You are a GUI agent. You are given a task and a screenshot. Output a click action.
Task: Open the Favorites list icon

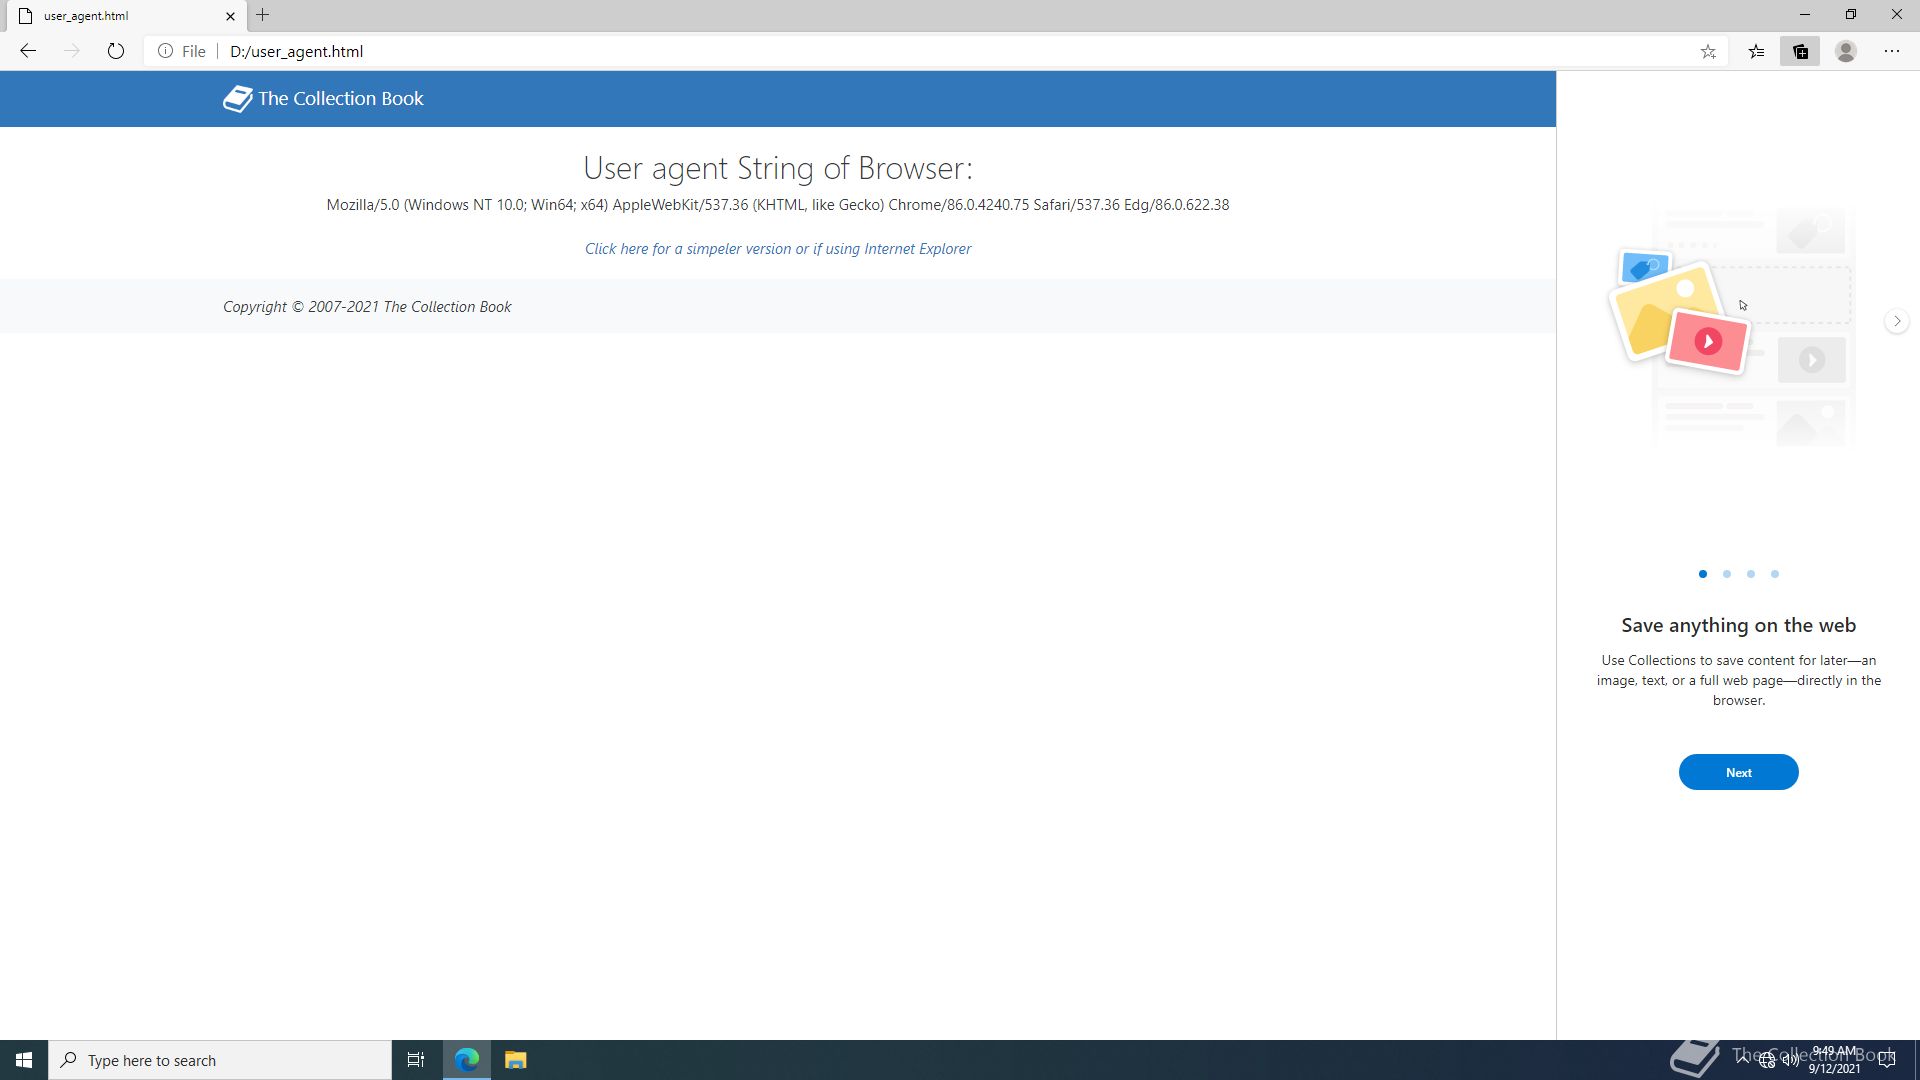pyautogui.click(x=1756, y=52)
